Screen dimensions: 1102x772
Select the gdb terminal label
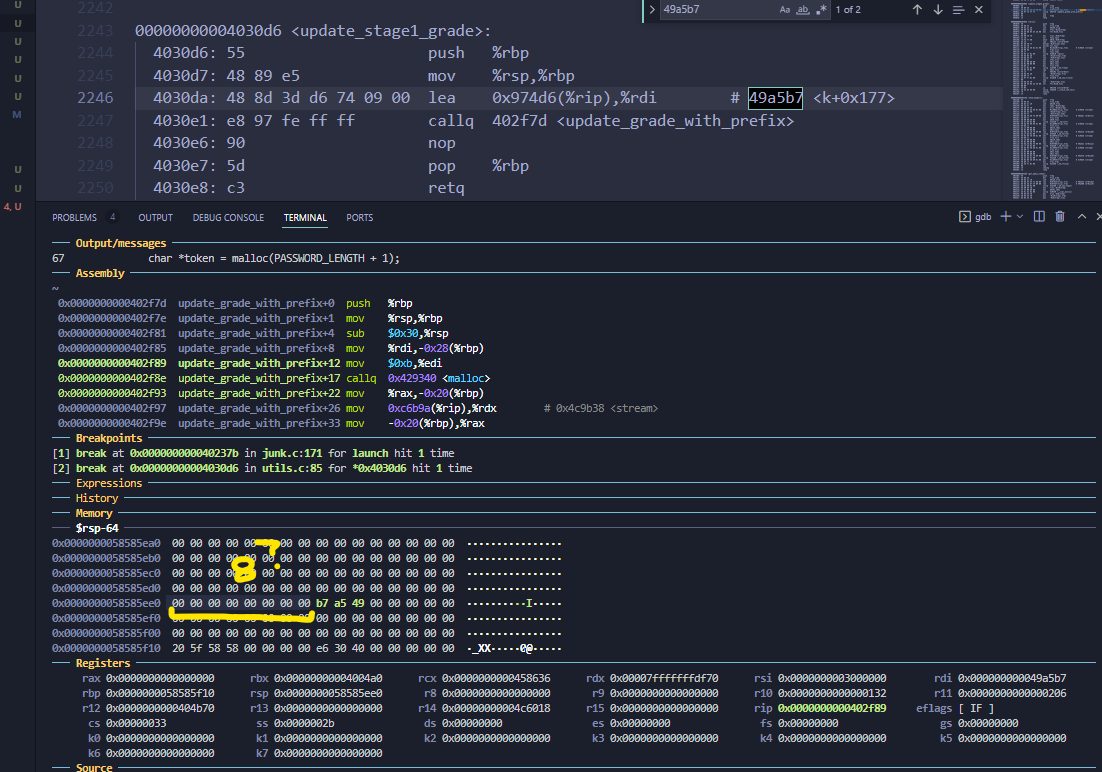[983, 217]
